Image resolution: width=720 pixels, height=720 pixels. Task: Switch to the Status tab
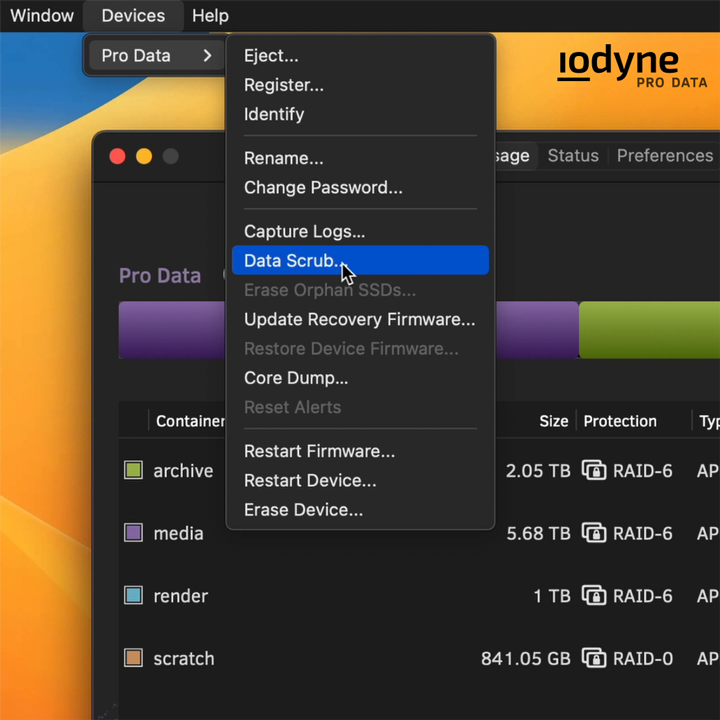coord(573,156)
